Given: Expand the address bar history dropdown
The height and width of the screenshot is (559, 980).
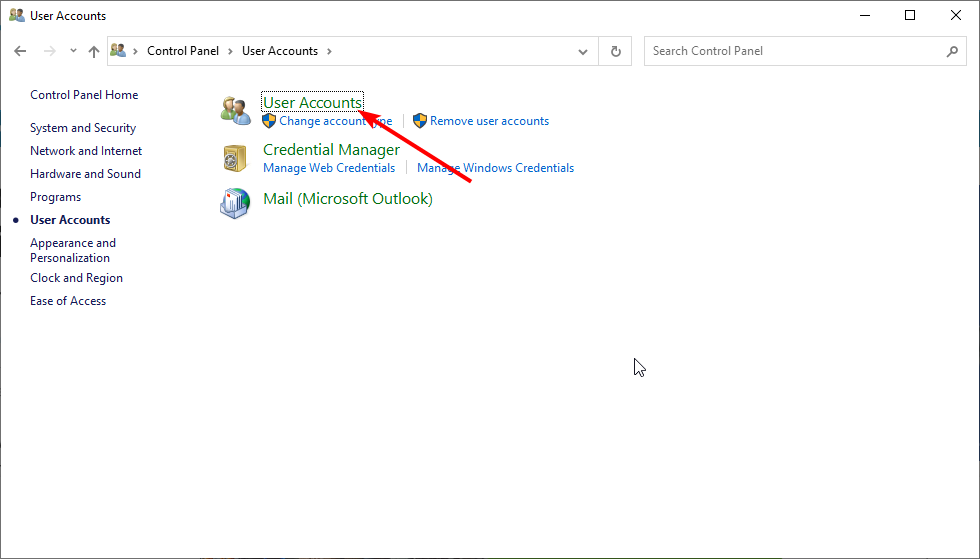Looking at the screenshot, I should (584, 51).
